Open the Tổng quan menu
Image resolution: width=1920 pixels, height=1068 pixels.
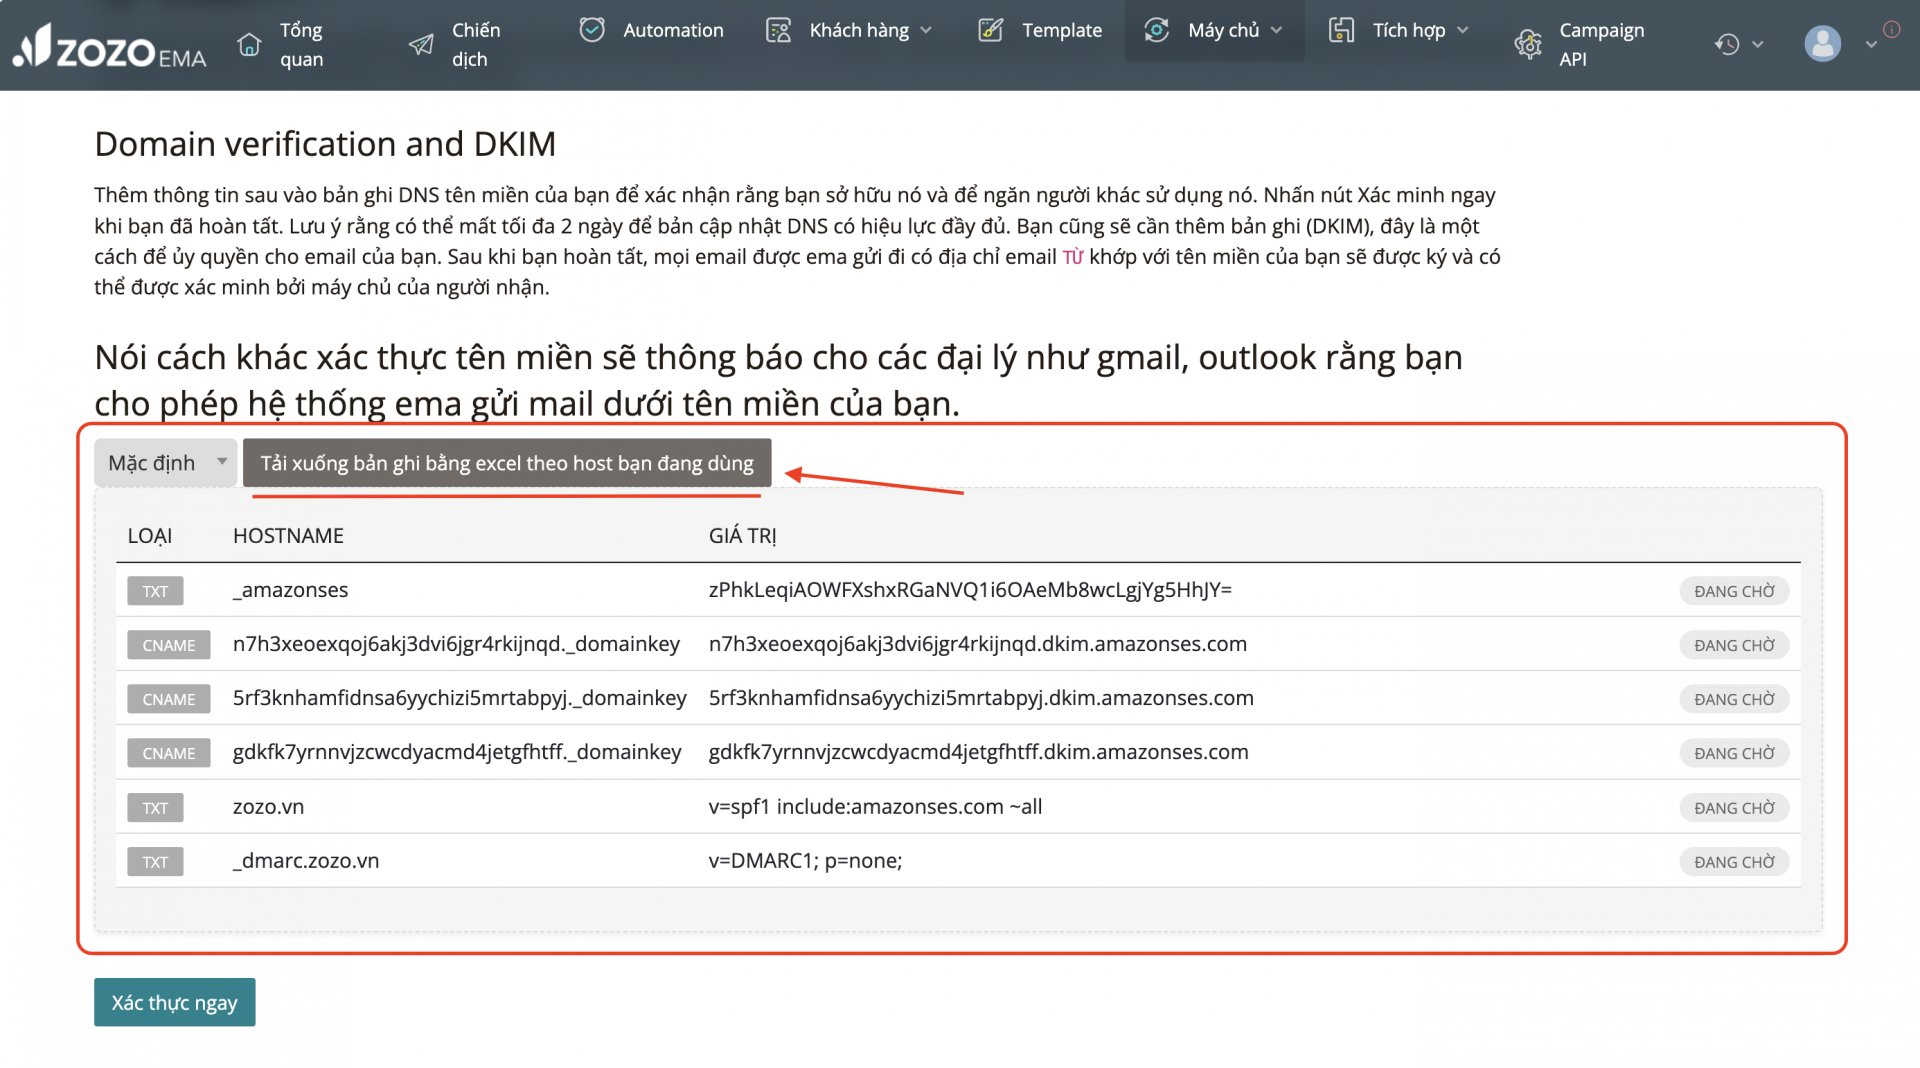pyautogui.click(x=301, y=44)
